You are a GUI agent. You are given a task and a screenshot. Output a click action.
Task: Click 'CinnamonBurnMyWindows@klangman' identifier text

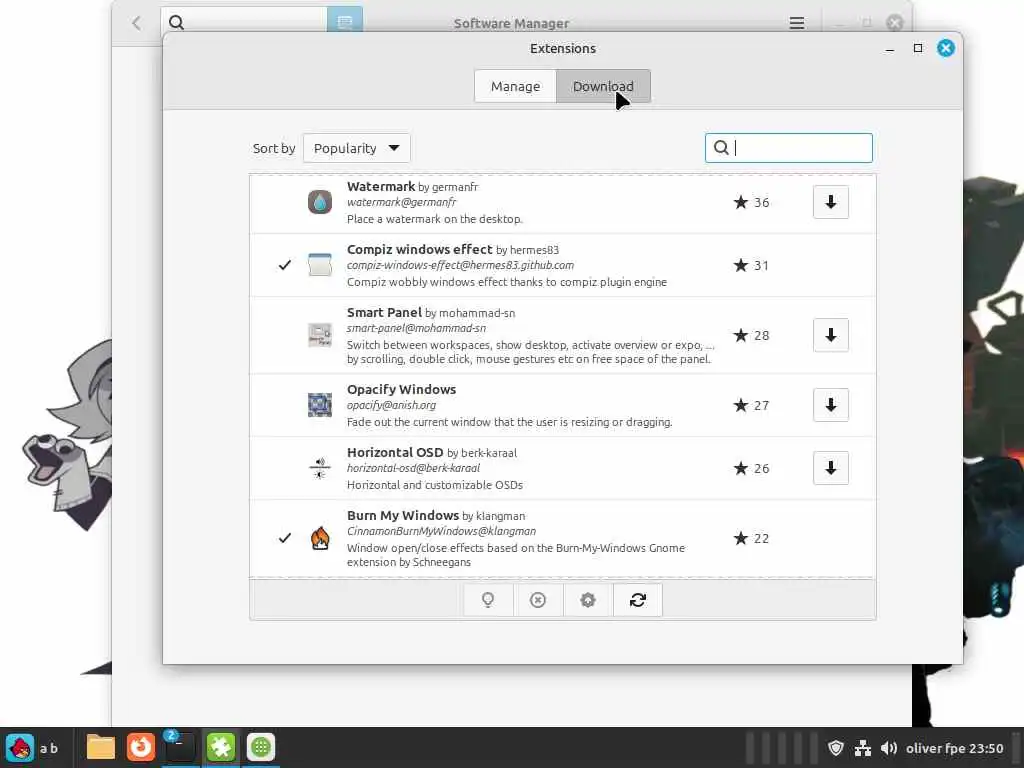click(441, 531)
